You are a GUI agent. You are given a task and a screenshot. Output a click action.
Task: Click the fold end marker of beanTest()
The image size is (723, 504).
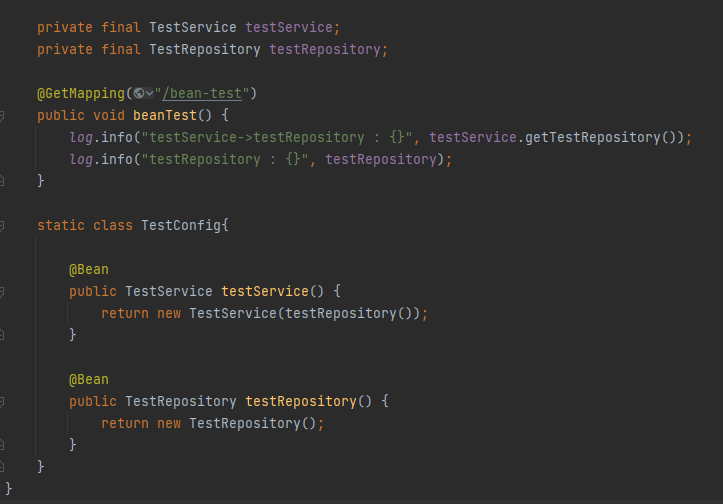tap(2, 181)
